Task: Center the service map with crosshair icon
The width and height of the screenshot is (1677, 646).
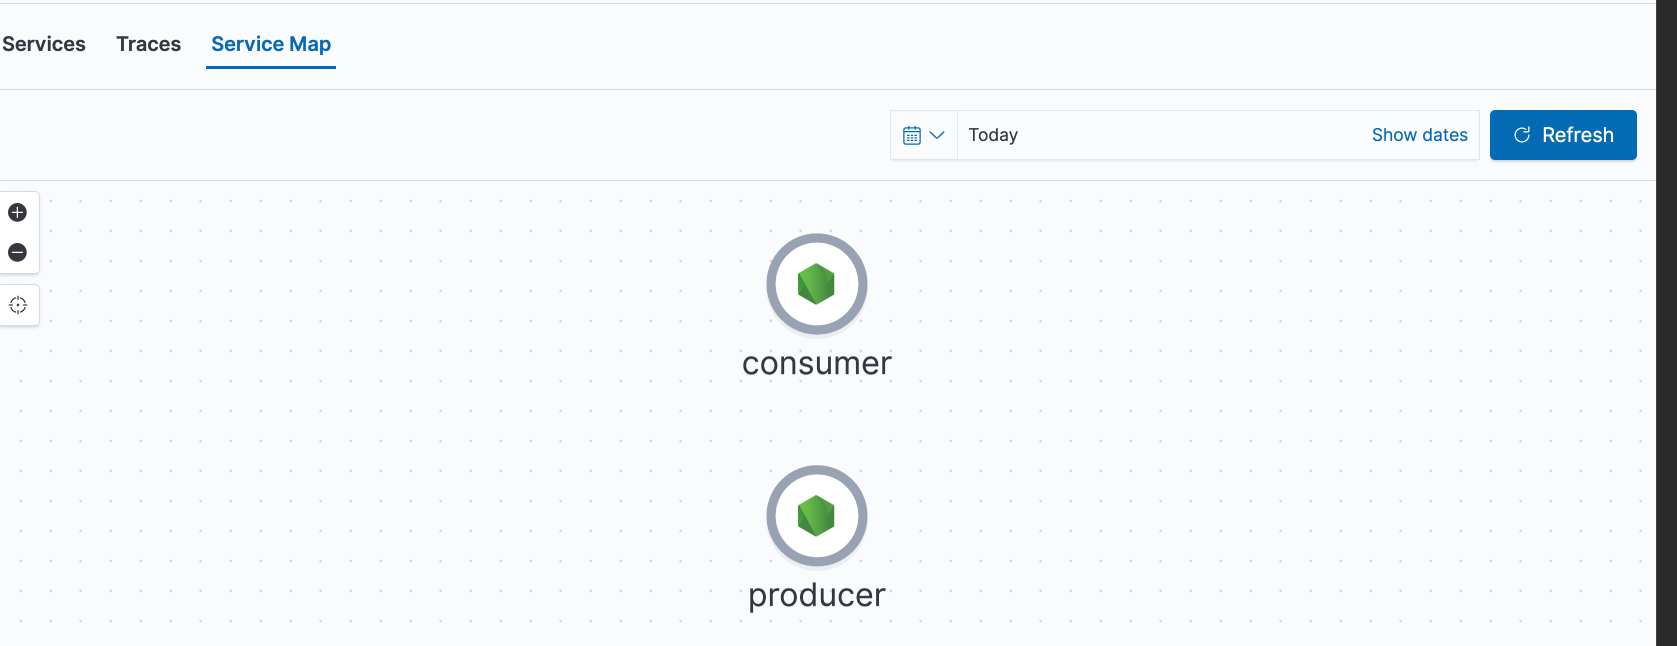Action: [18, 305]
